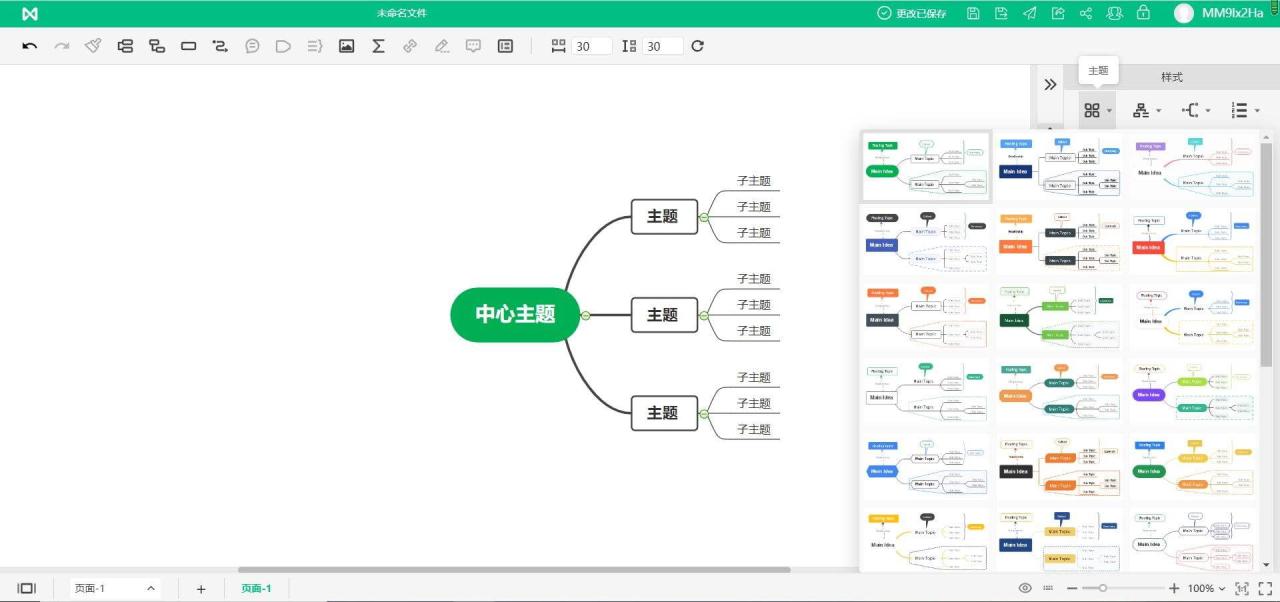
Task: Open the outline view icon
Action: pyautogui.click(x=505, y=46)
